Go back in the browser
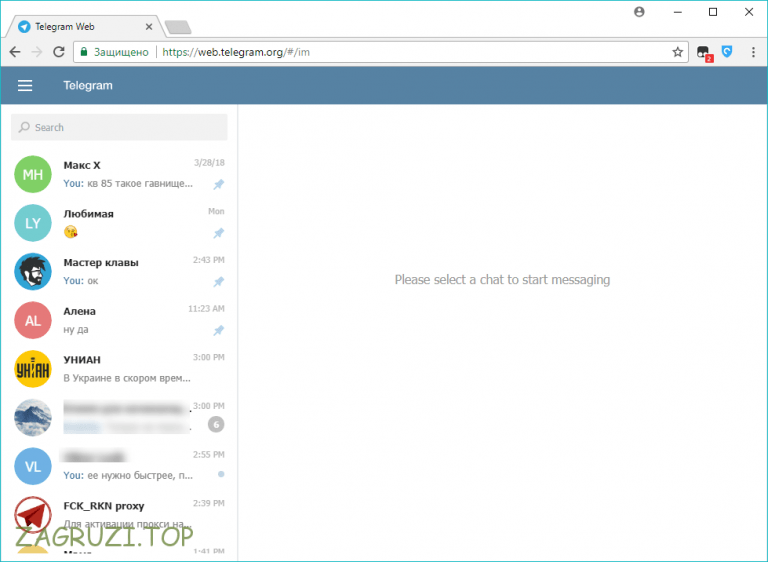Screen dimensions: 768x562 (x=15, y=52)
